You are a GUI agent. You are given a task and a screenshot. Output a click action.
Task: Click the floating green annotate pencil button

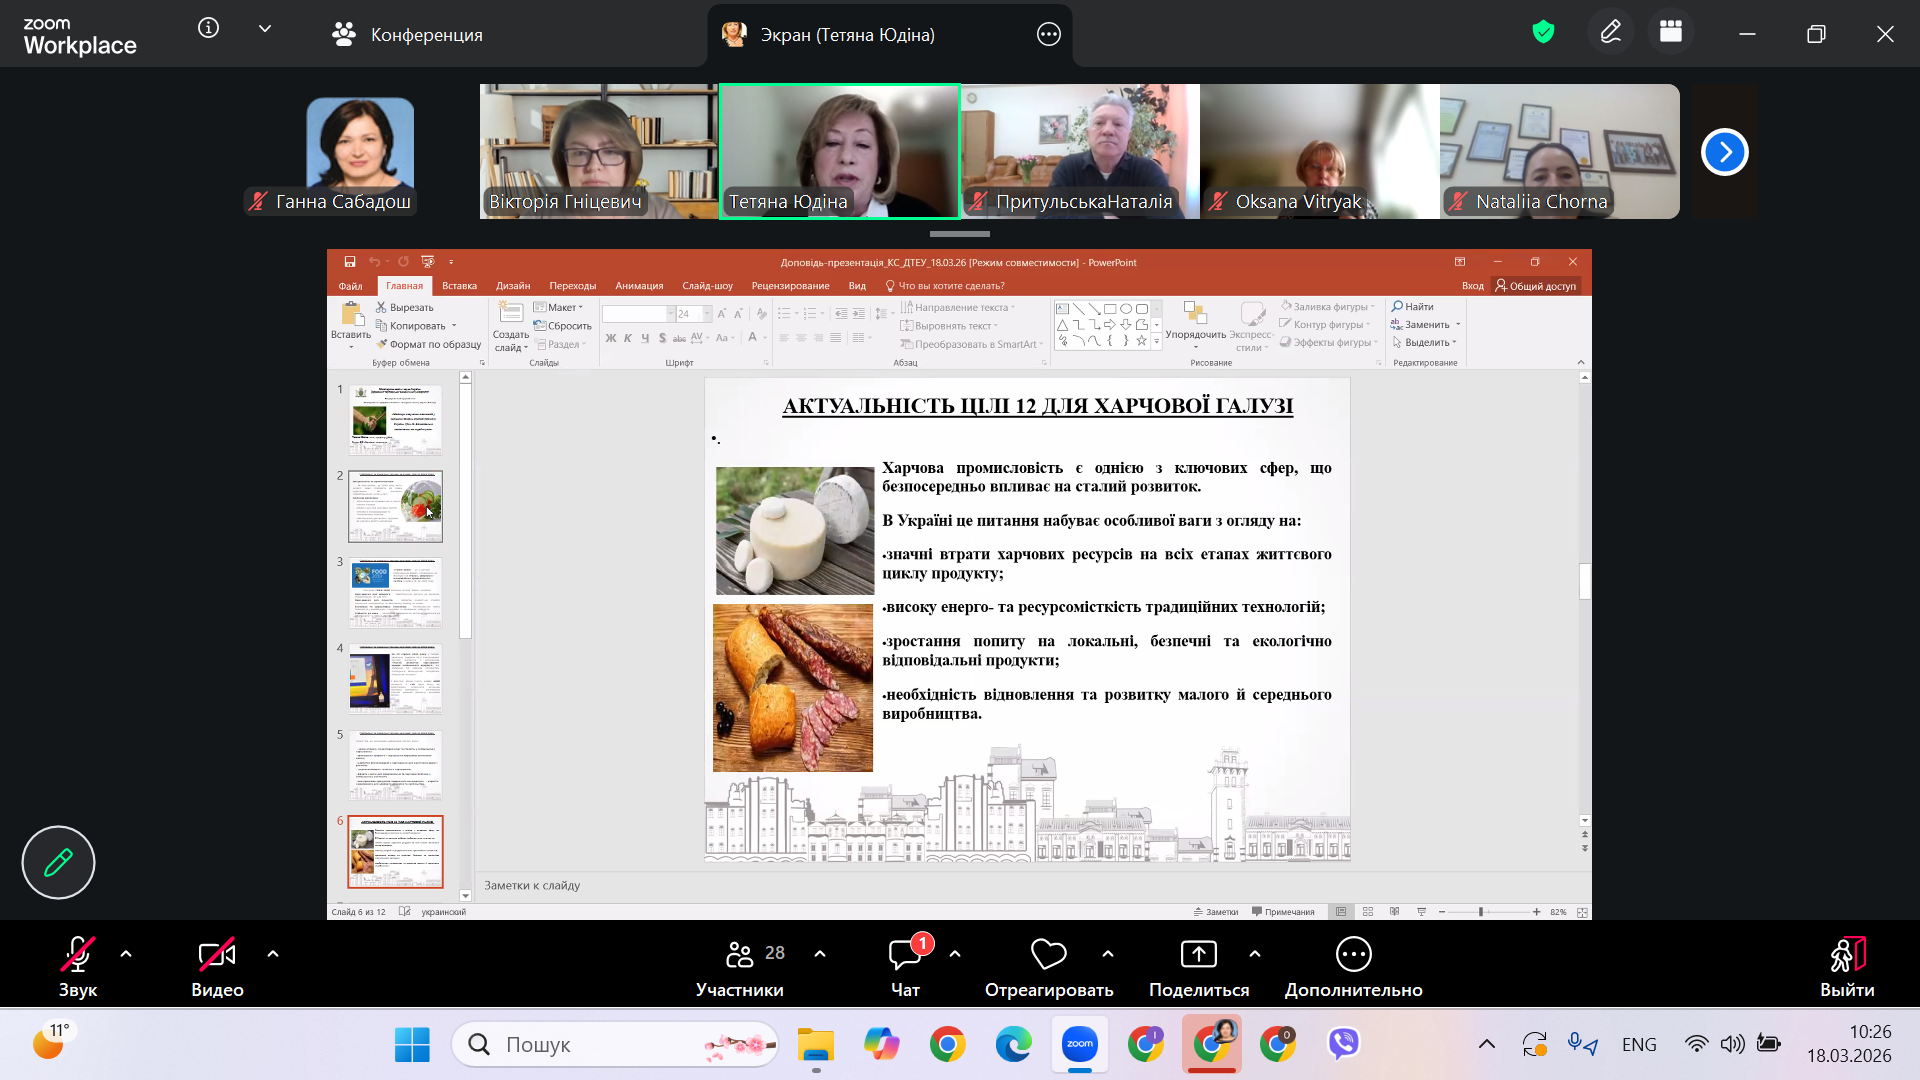58,862
